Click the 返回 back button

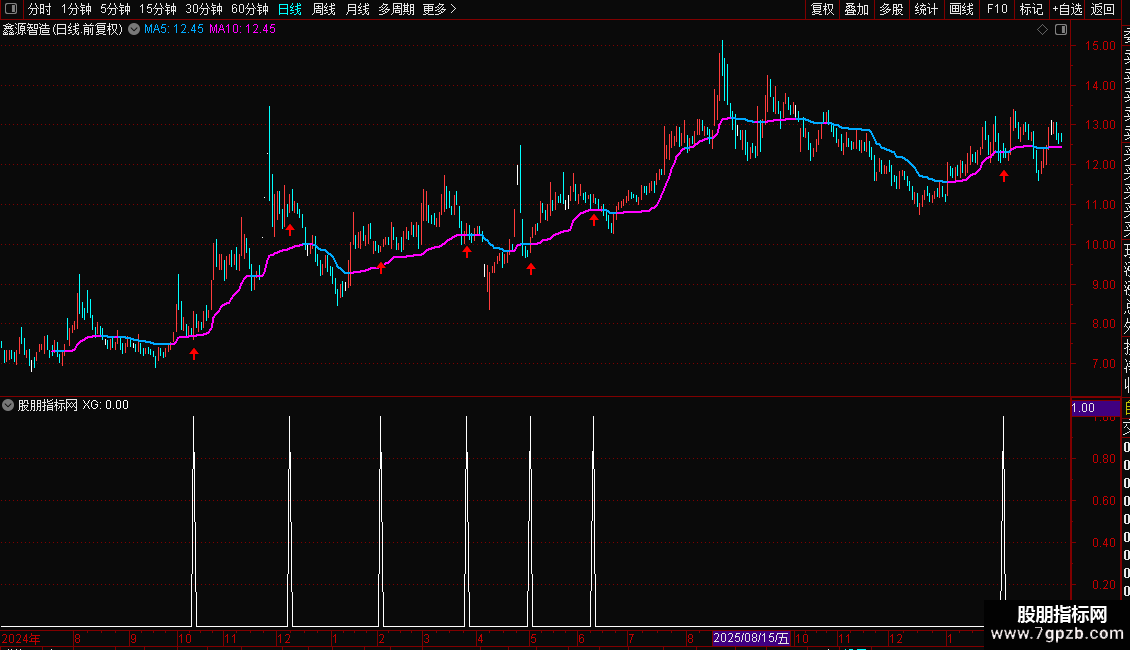(1103, 9)
